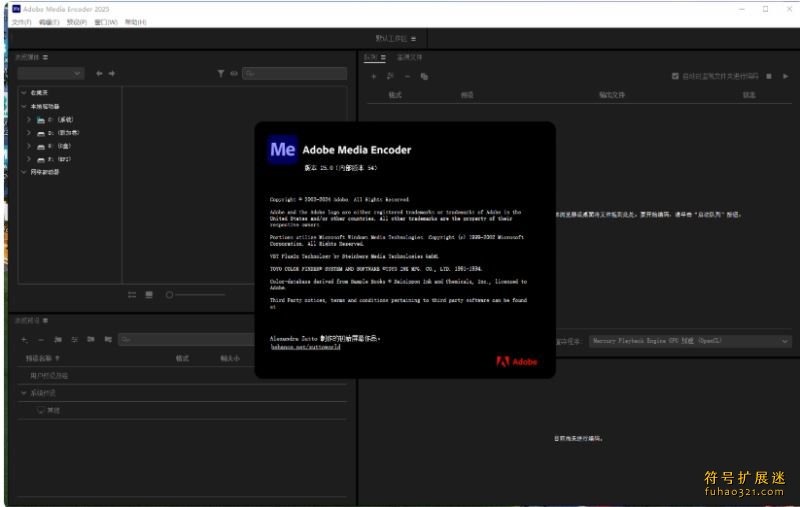Create new preset with plus icon
Viewport: 800px width, 507px height.
(24, 340)
